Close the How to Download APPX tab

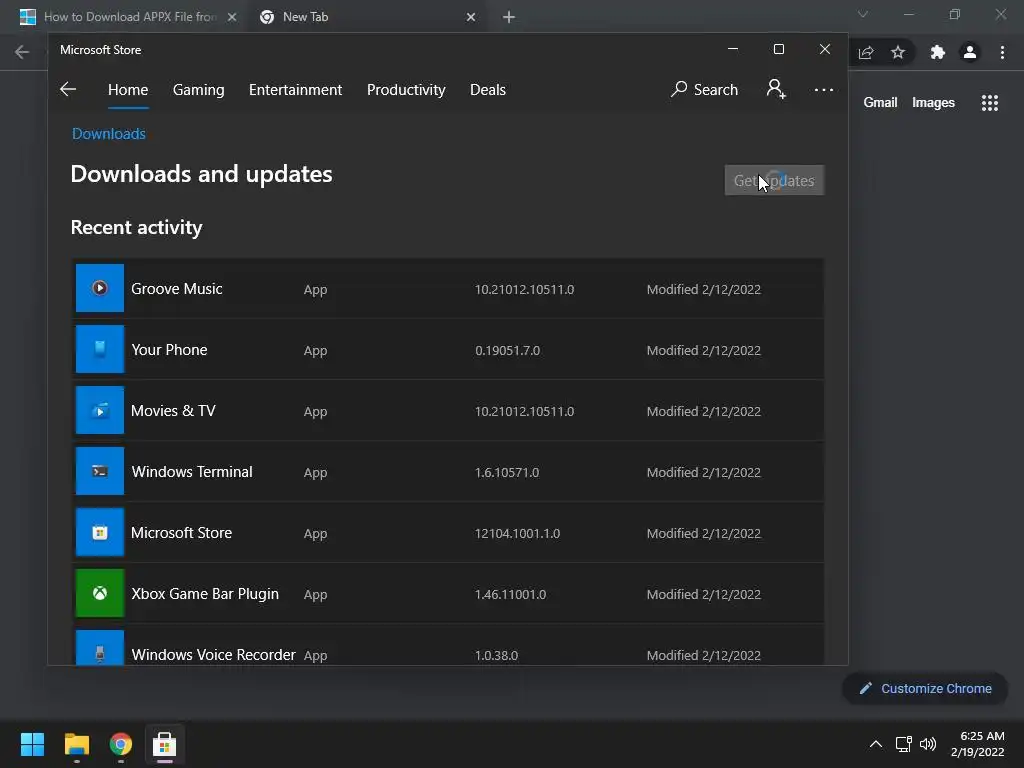(232, 17)
